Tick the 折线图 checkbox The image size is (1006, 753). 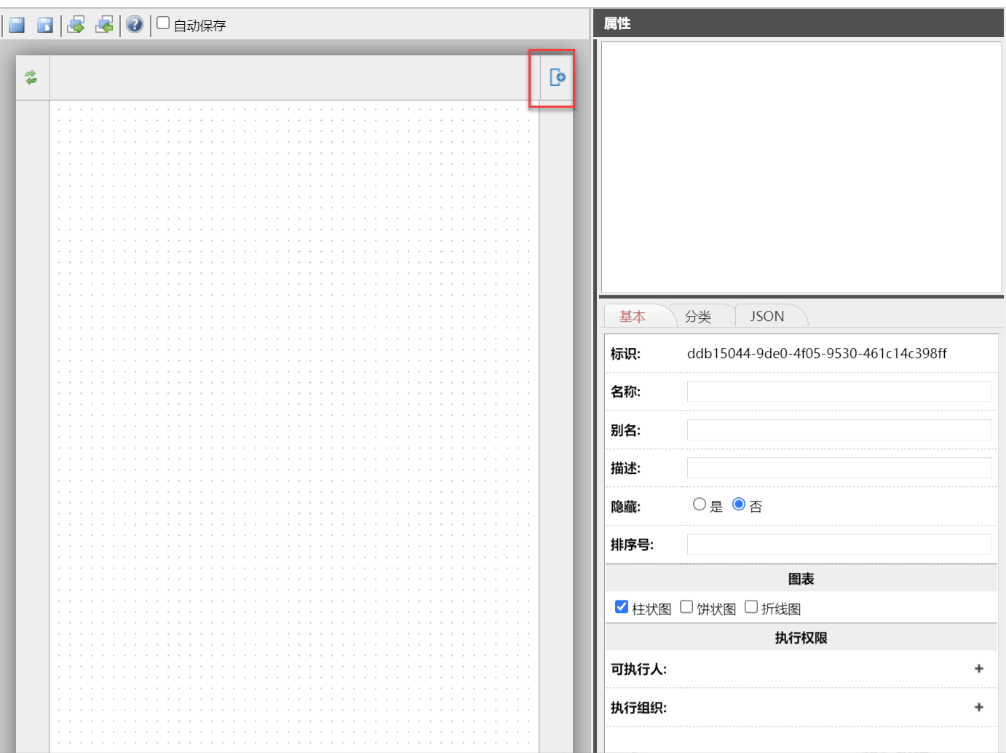(x=751, y=607)
